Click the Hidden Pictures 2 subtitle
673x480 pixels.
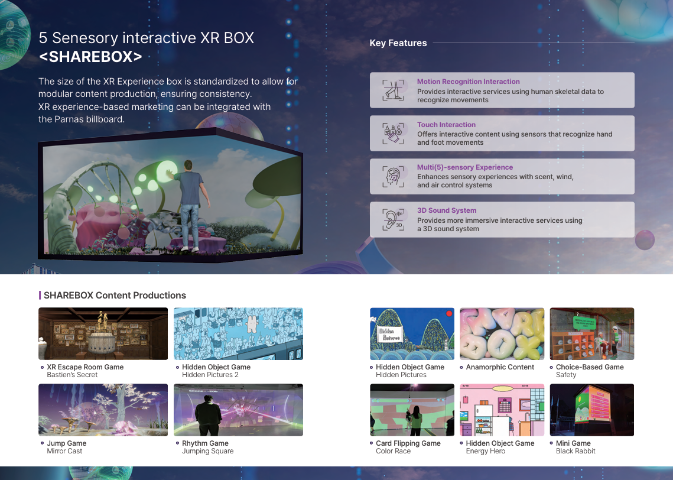pos(210,375)
